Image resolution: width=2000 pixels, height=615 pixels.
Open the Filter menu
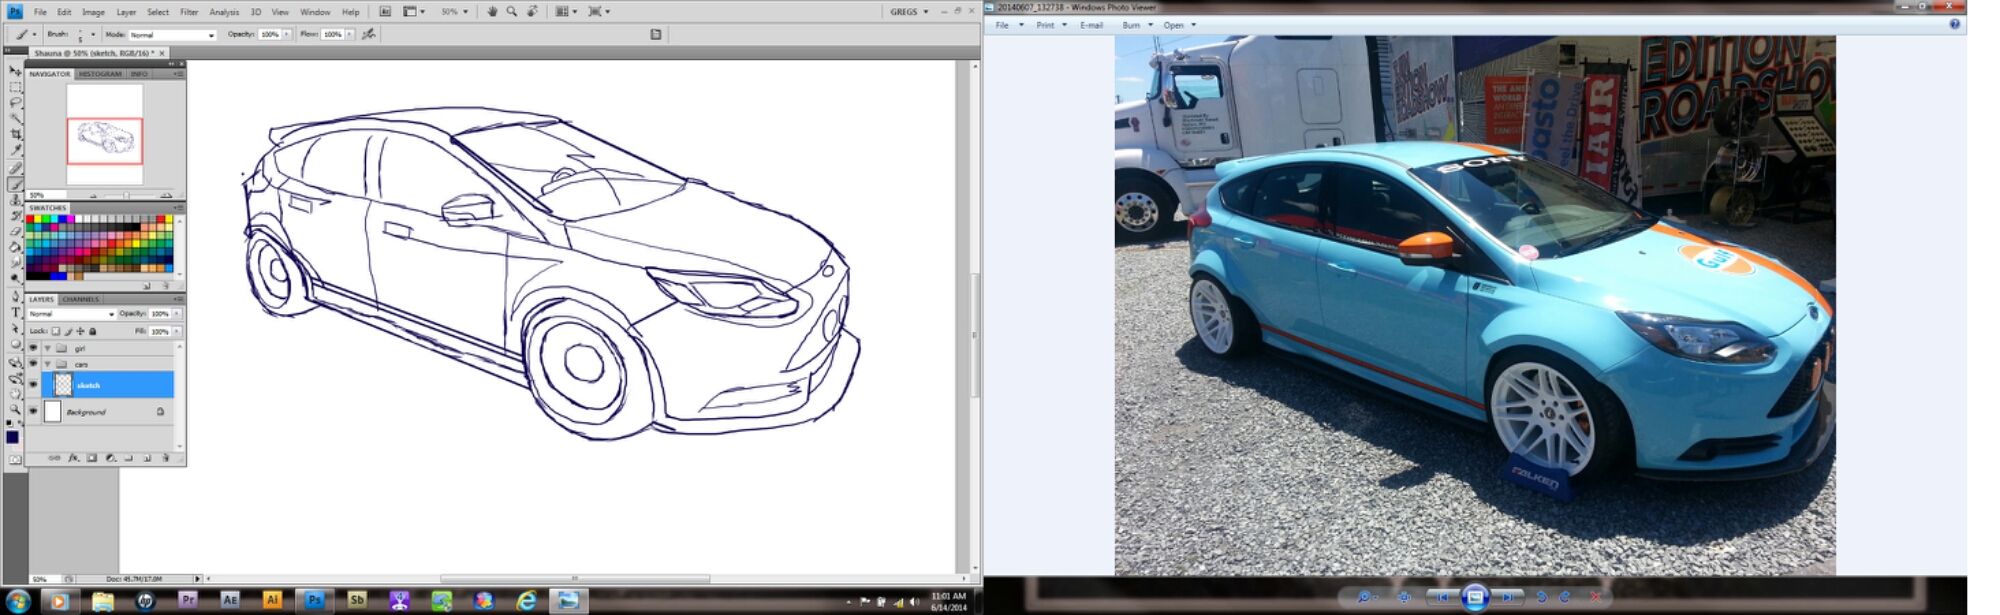[x=189, y=12]
